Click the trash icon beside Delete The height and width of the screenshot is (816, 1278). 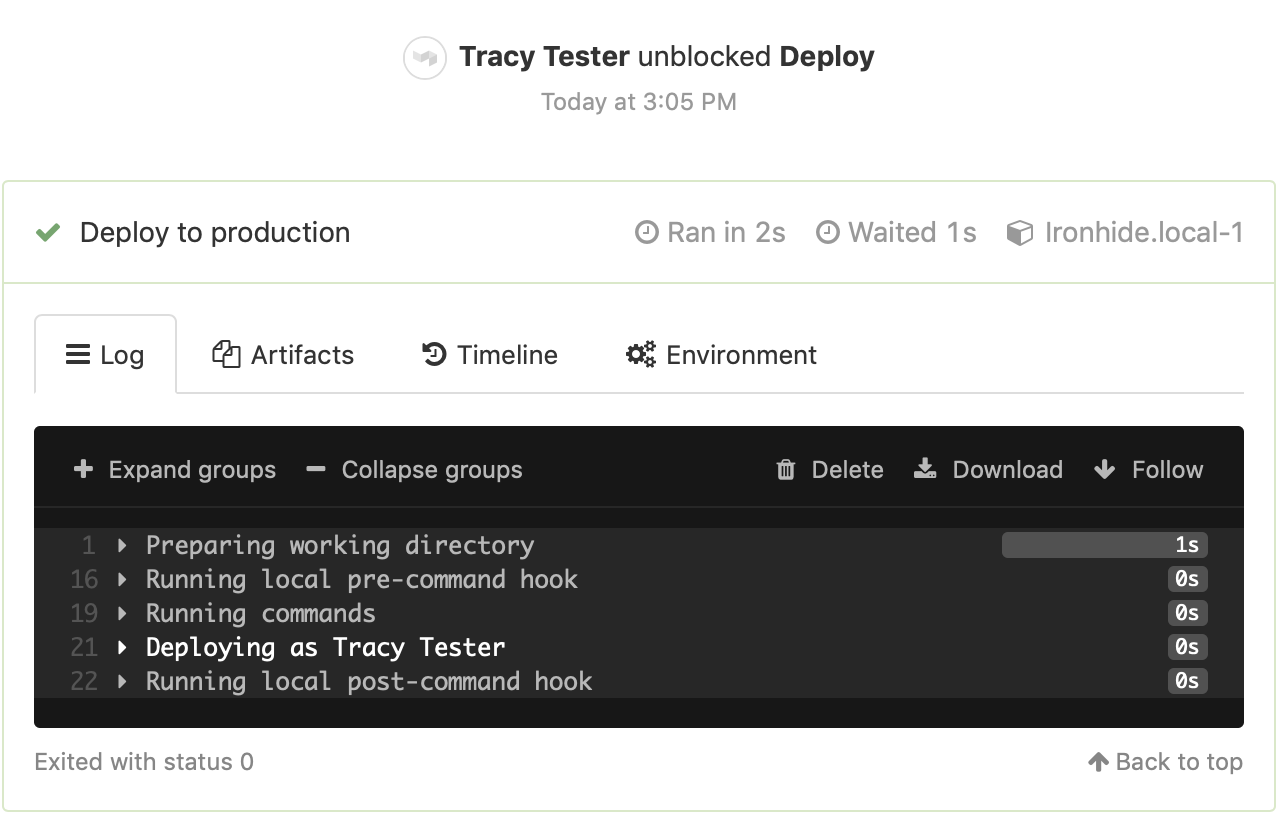[x=786, y=468]
